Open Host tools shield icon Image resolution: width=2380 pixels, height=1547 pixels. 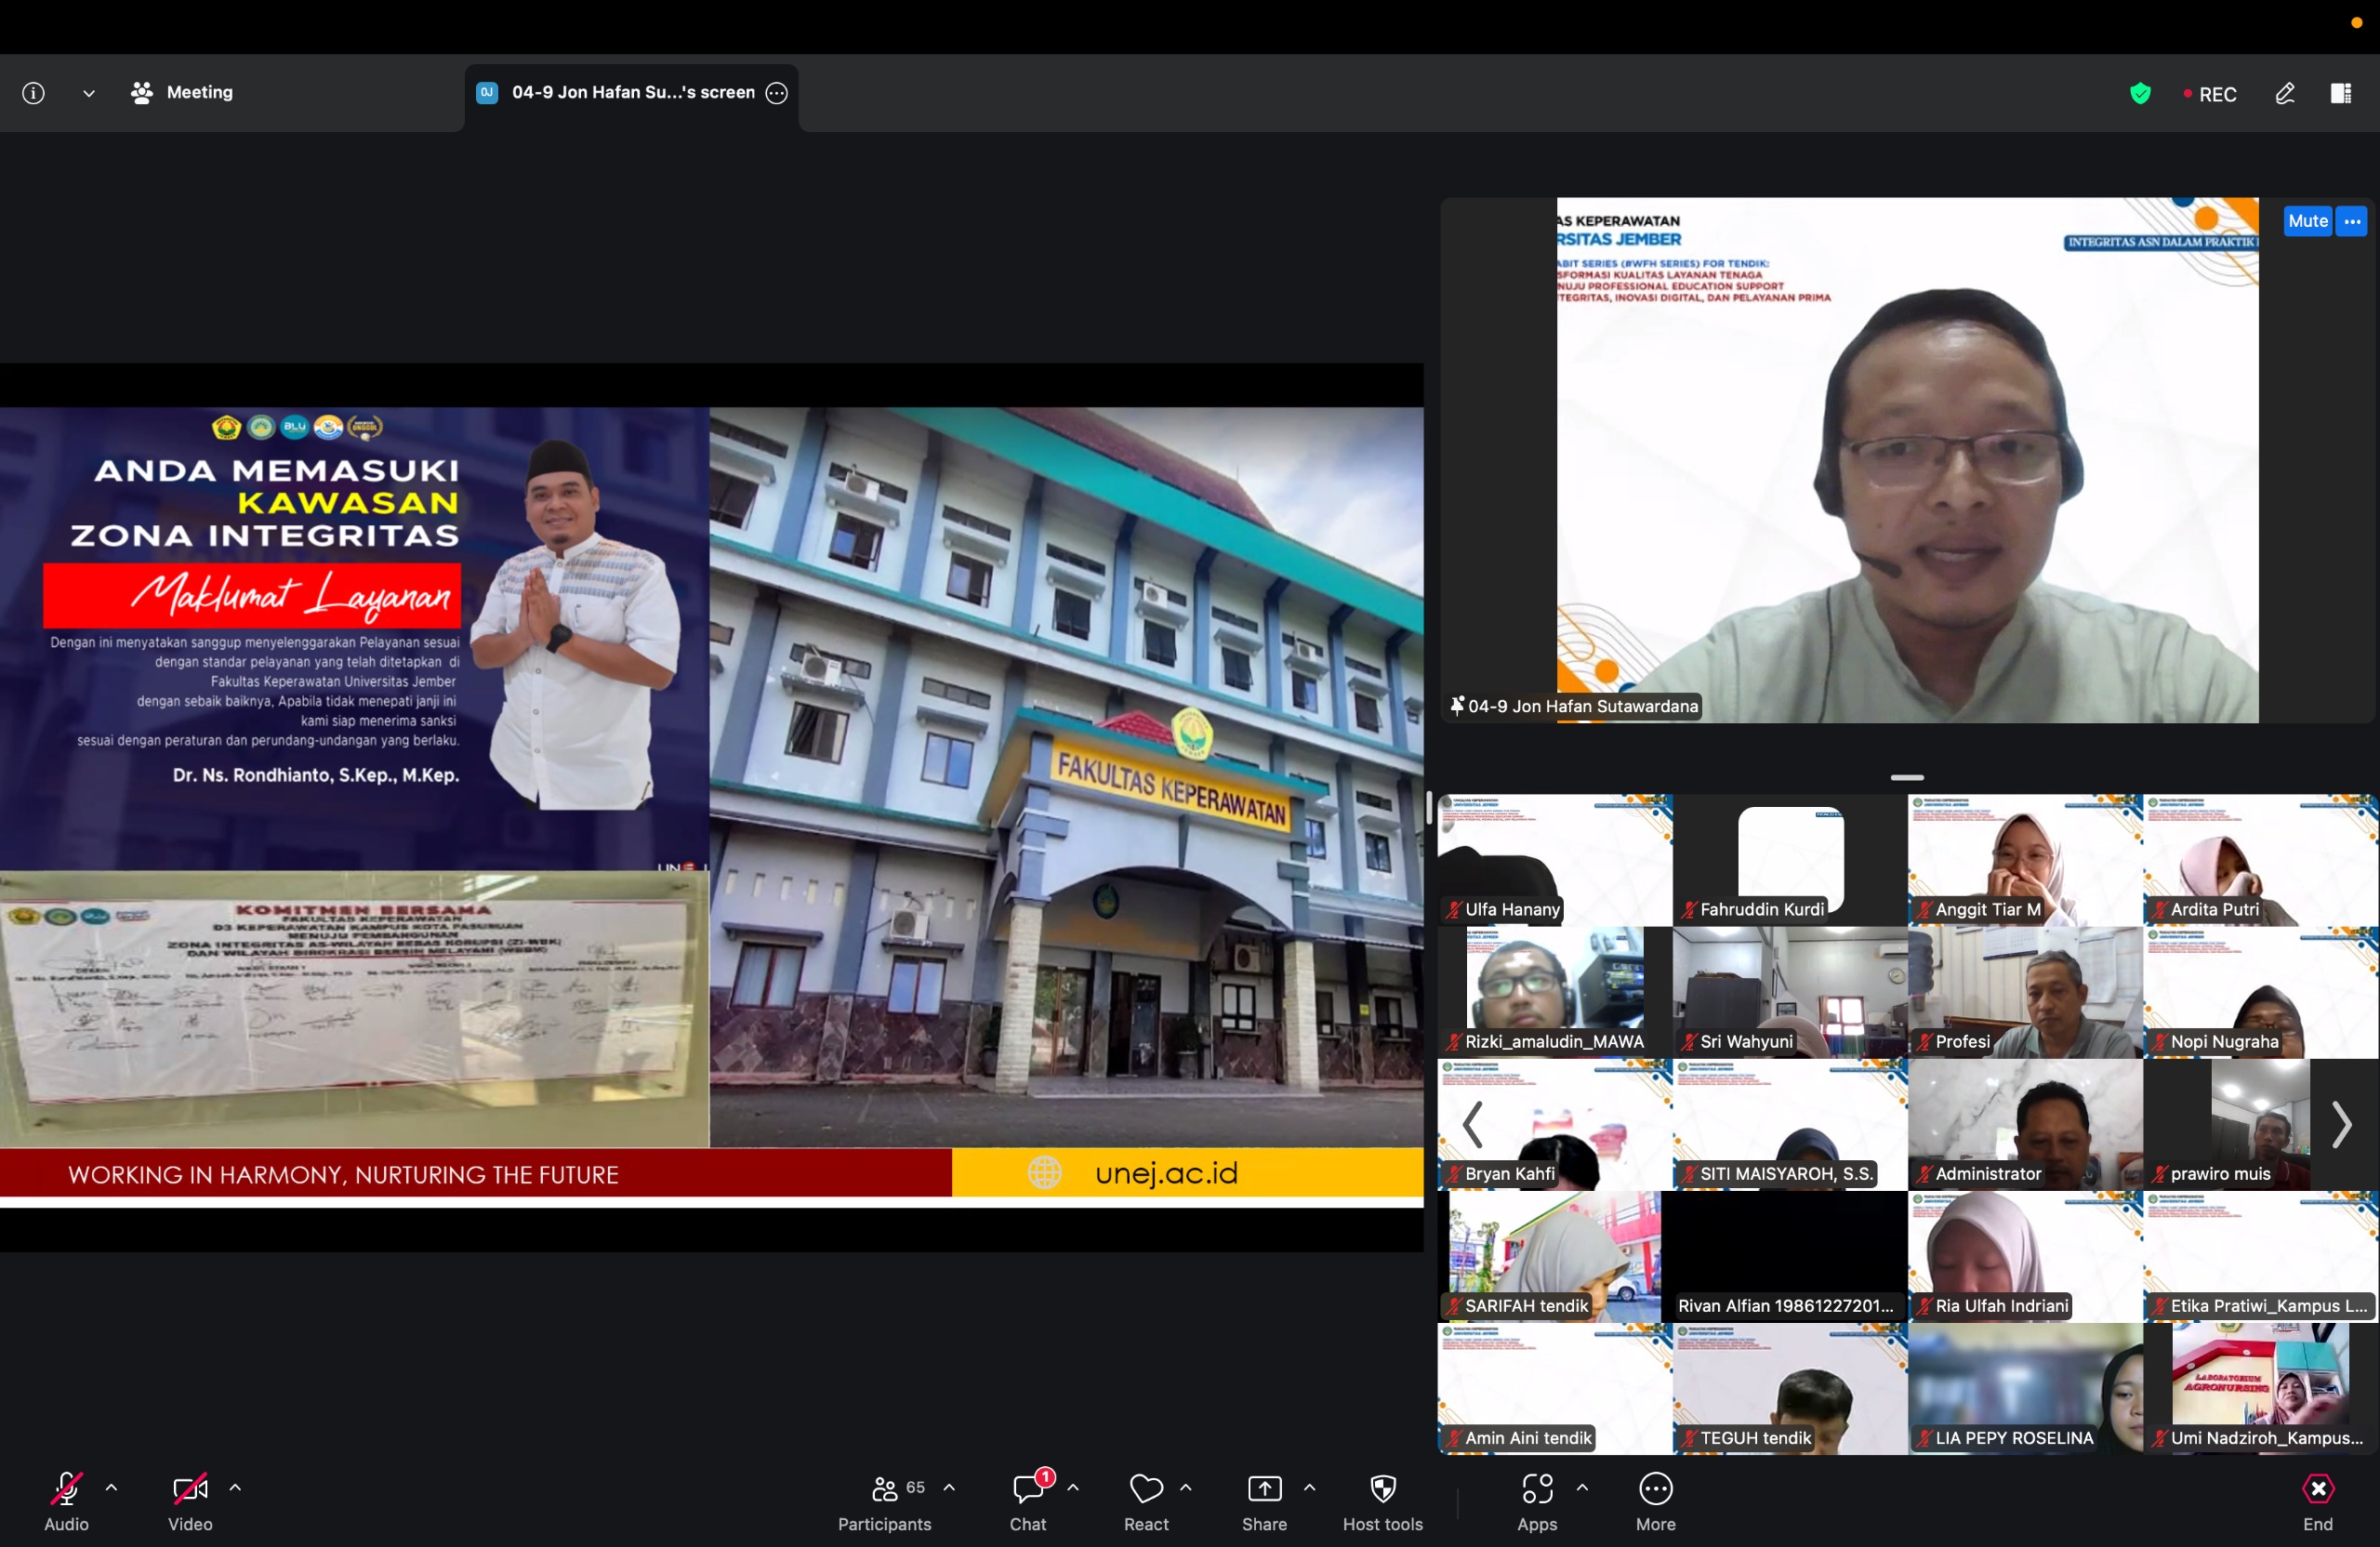[1383, 1502]
